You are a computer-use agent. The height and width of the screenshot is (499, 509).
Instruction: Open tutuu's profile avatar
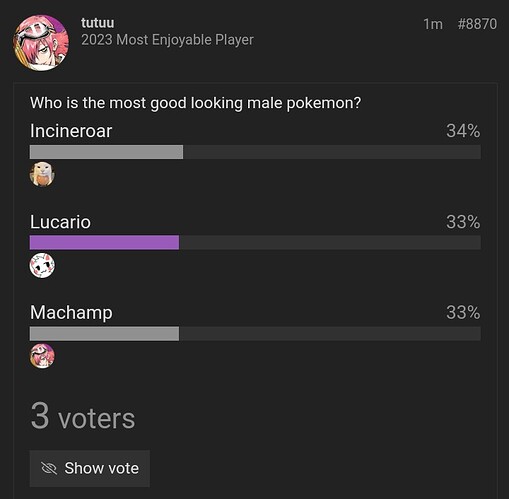(41, 43)
